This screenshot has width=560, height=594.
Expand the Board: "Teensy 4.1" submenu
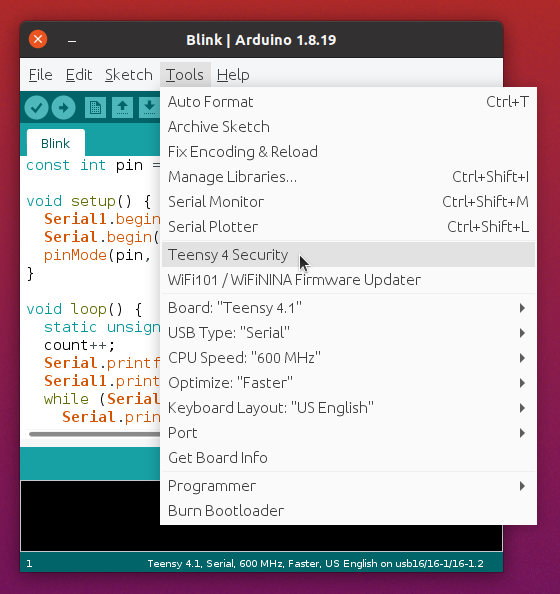348,308
